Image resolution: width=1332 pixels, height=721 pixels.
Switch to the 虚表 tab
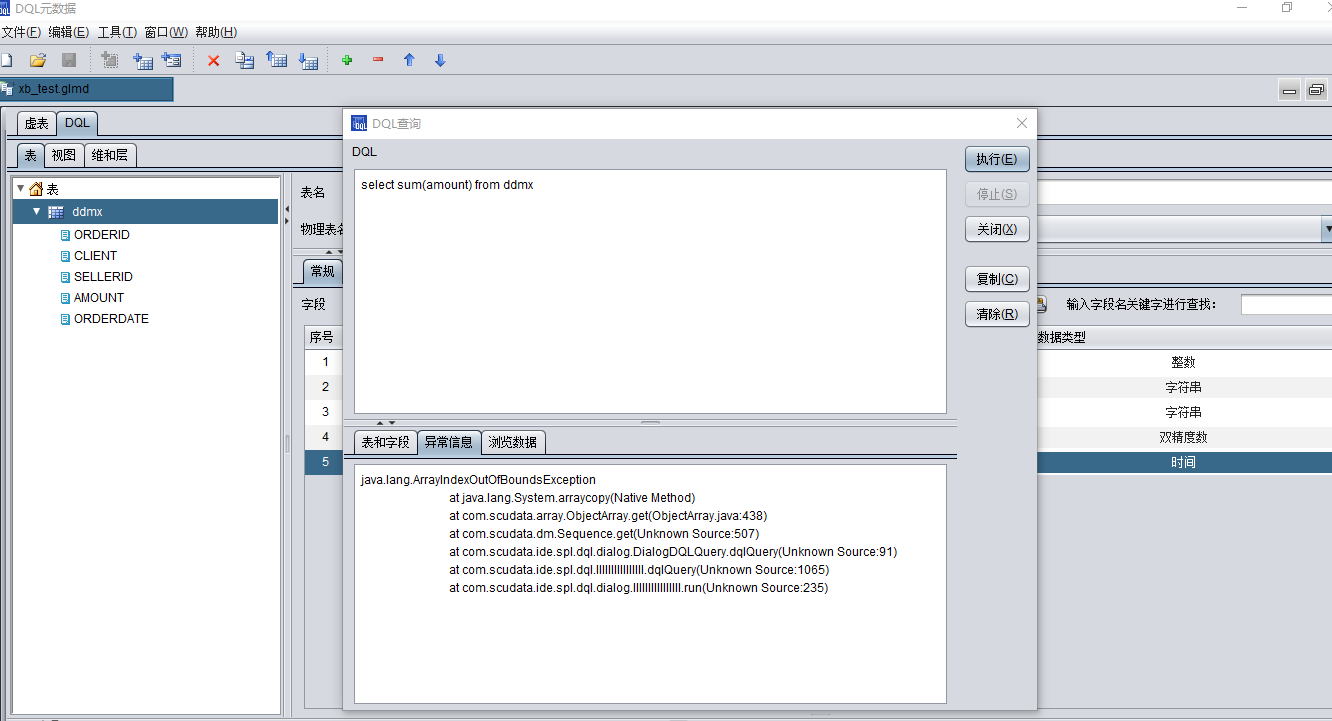[36, 123]
